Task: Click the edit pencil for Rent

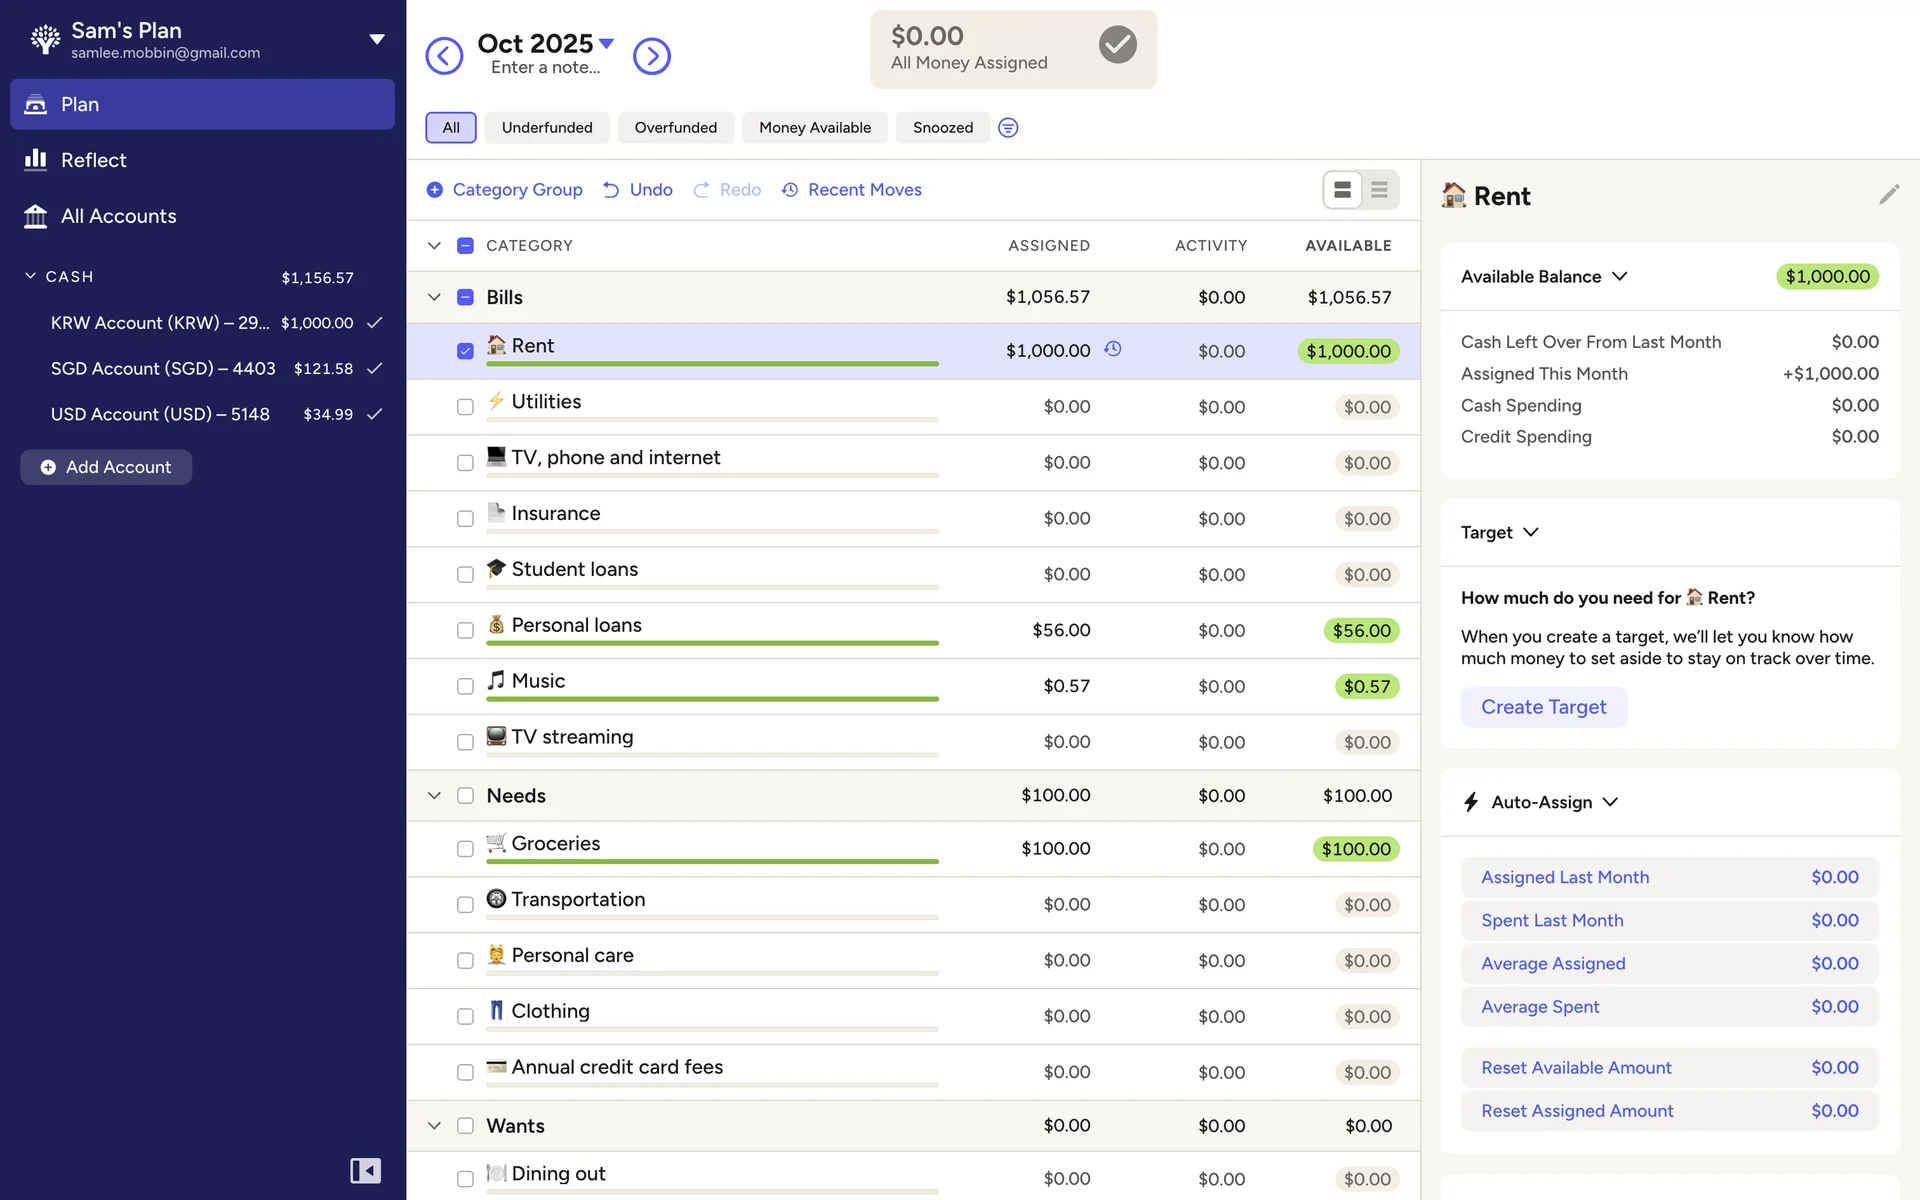Action: point(1888,195)
